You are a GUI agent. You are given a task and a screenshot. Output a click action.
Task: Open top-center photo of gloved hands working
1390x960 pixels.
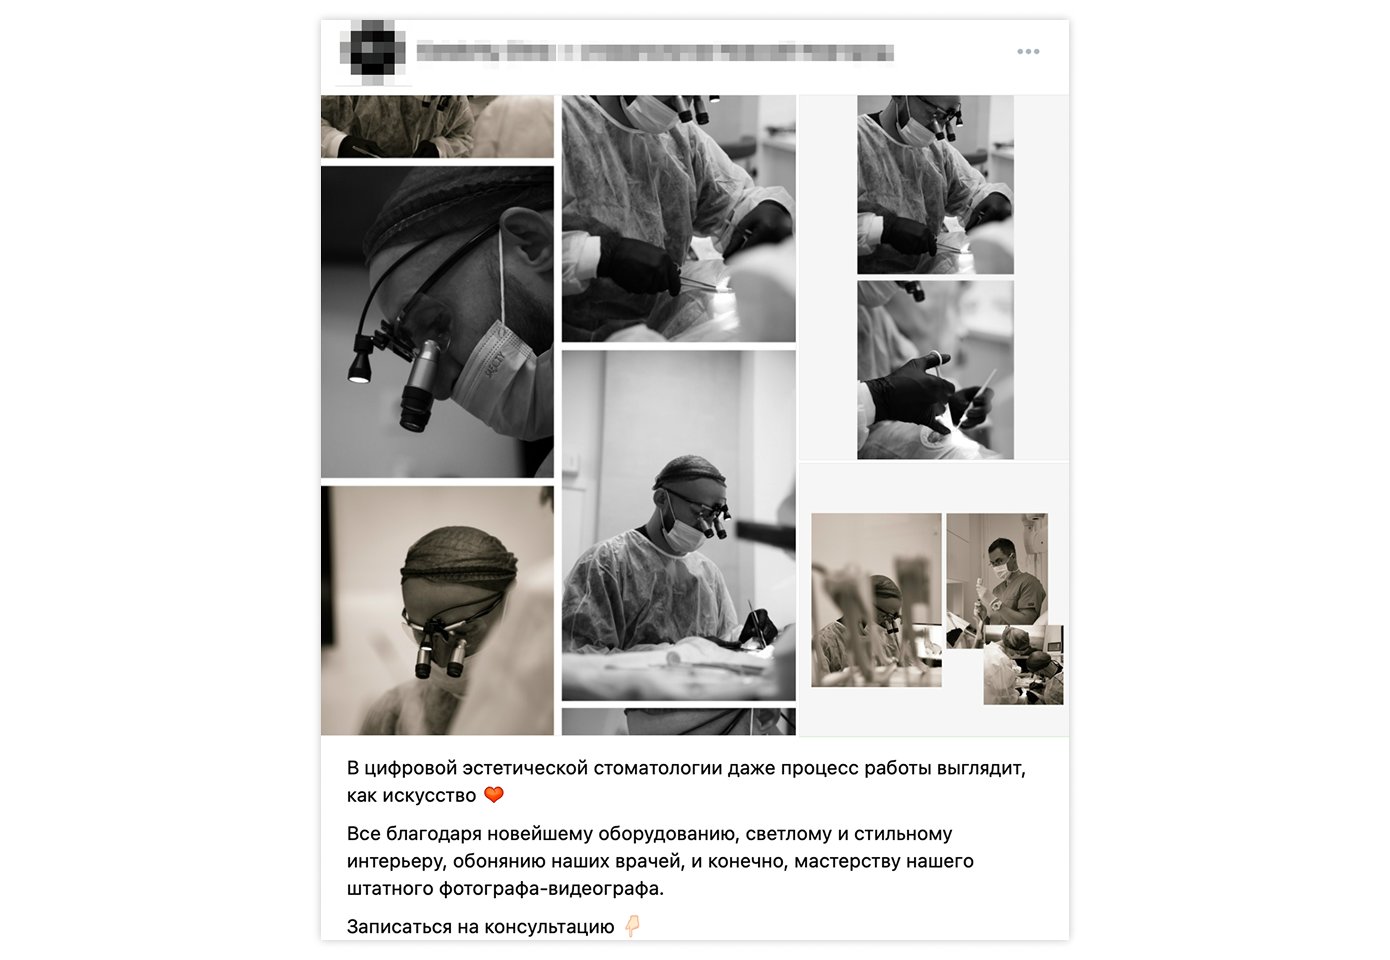coord(679,219)
